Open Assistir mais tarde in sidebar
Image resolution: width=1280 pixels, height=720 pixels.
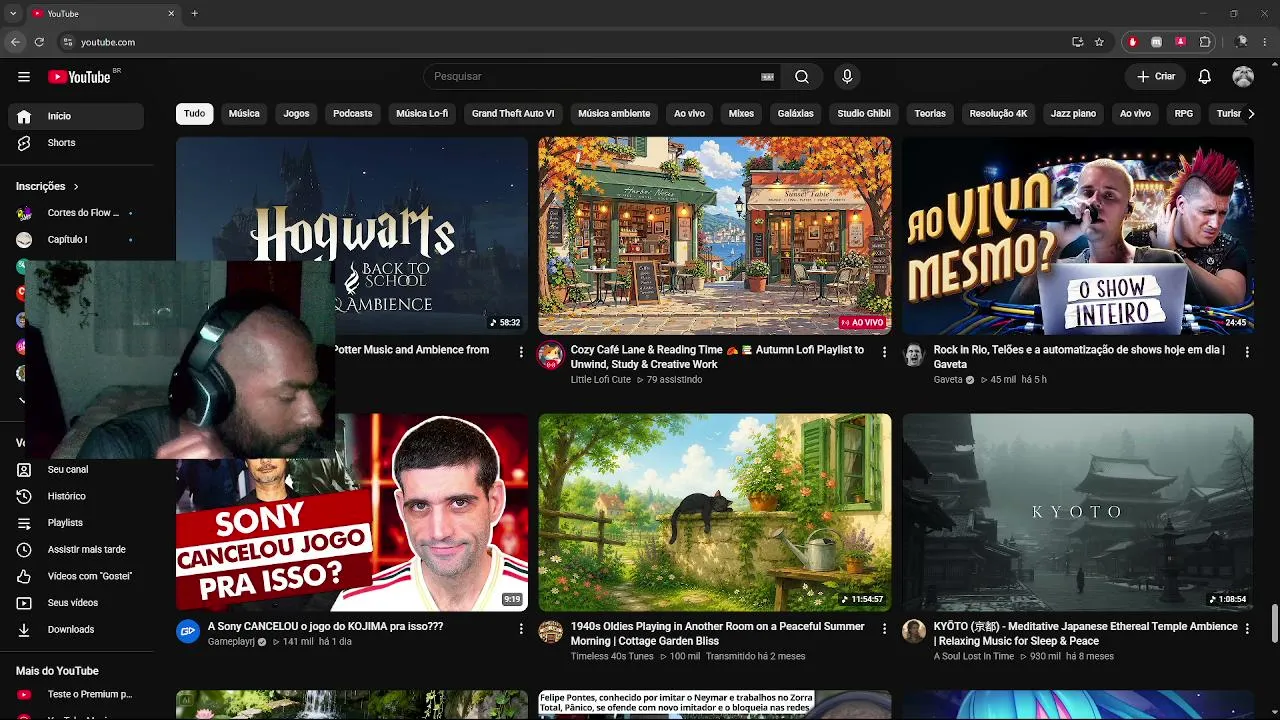76,549
